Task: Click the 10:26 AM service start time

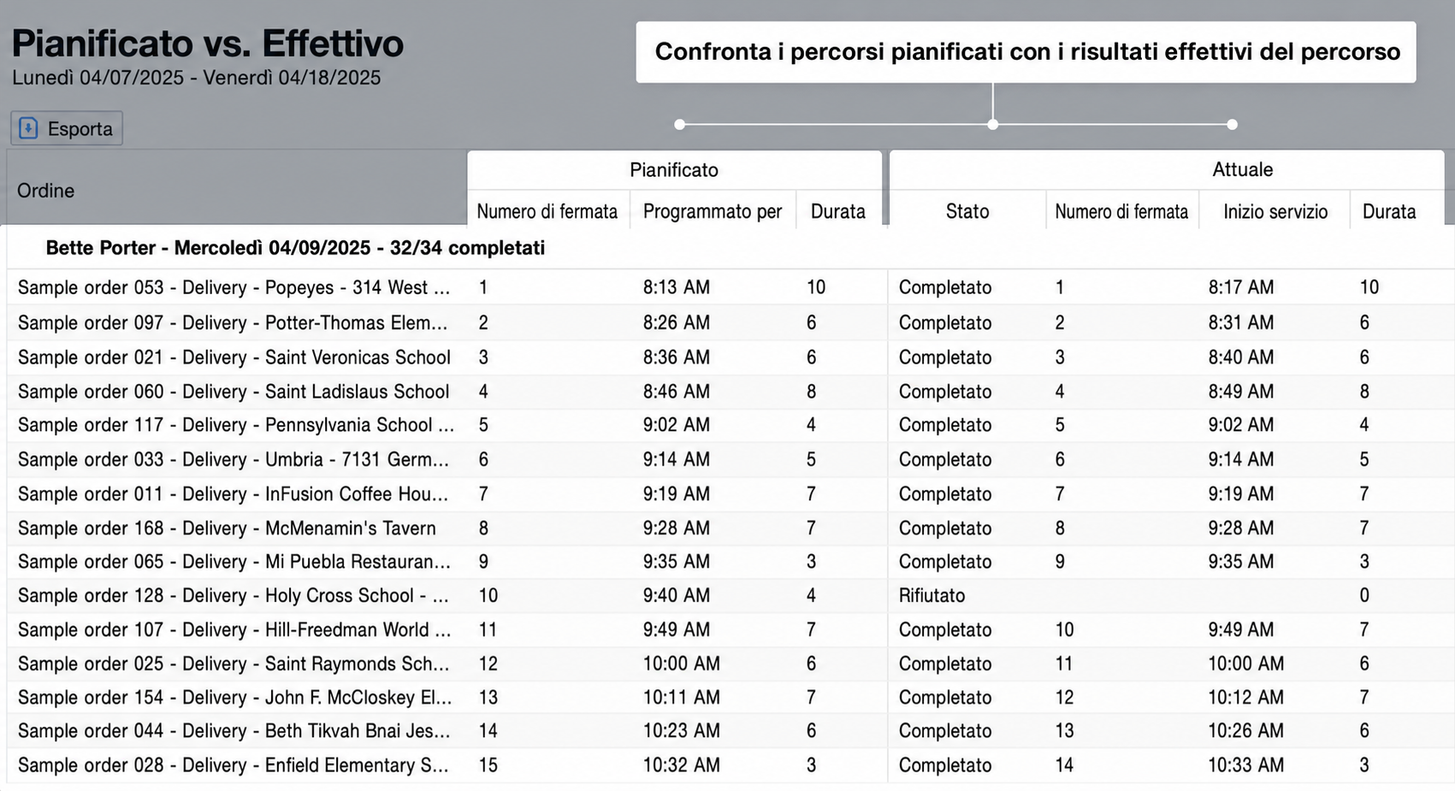Action: click(x=1246, y=732)
